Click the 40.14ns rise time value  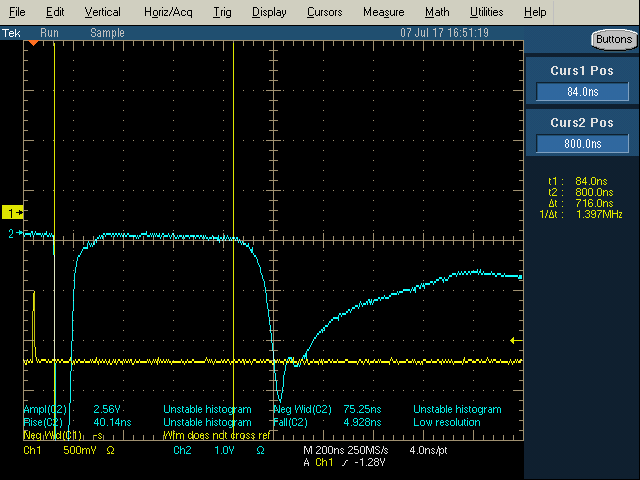coord(112,422)
